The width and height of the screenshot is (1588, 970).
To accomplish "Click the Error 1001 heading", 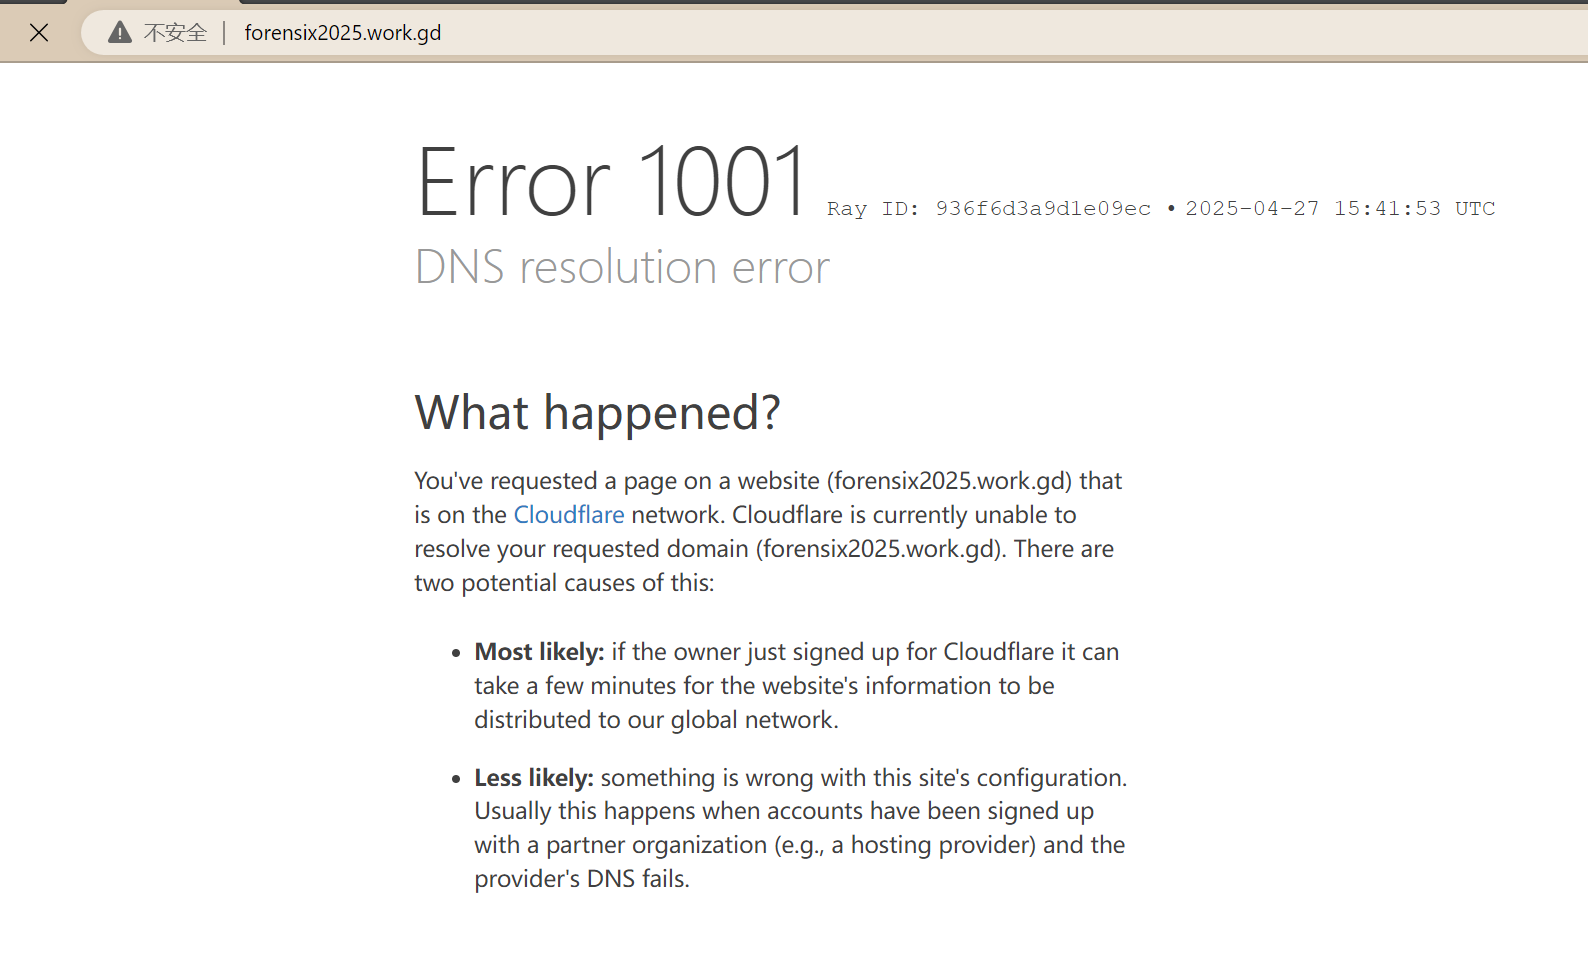I will click(x=611, y=182).
